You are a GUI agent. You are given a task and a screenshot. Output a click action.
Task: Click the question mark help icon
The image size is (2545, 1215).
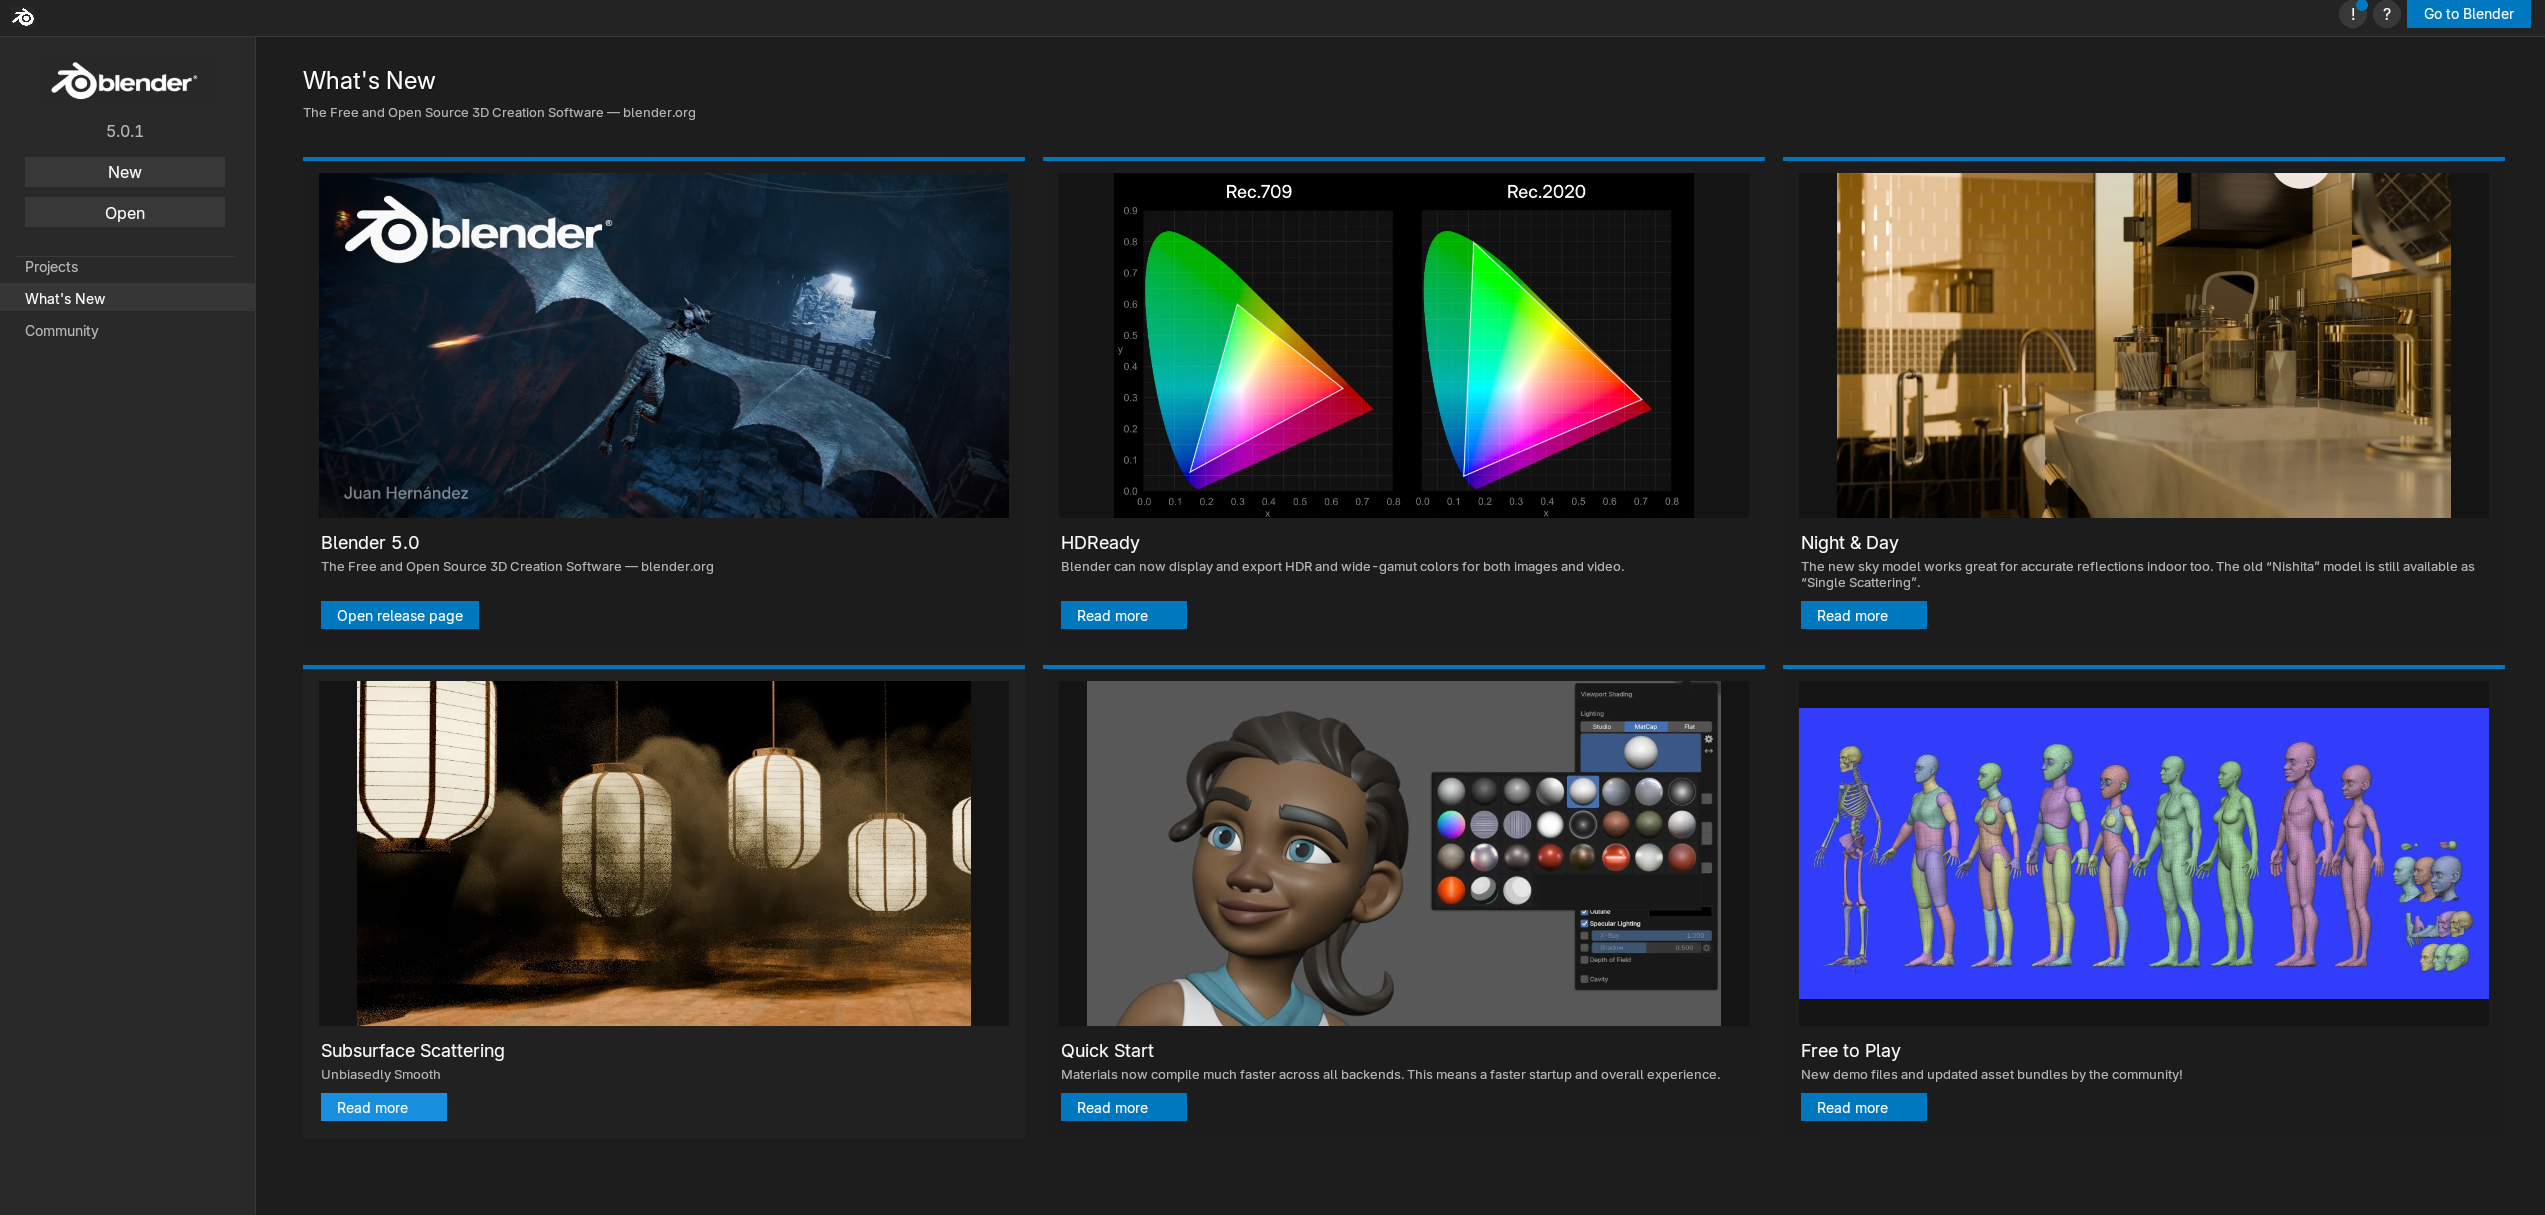[x=2386, y=14]
